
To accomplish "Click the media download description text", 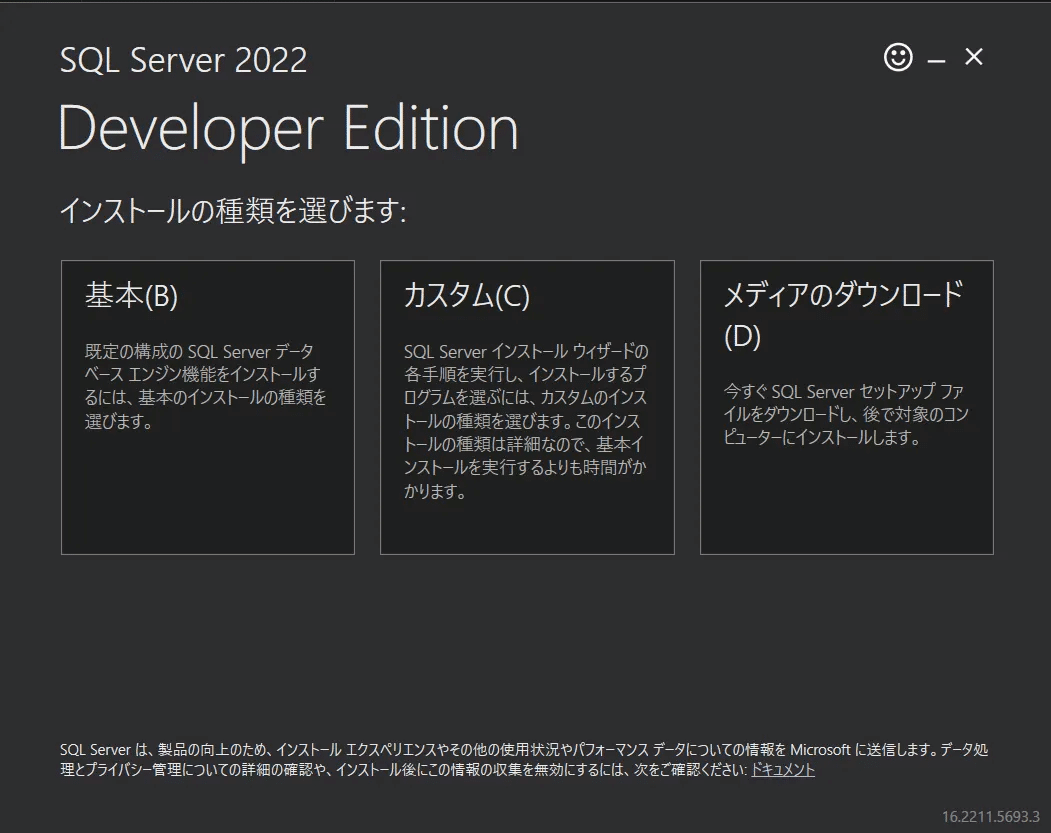I will click(x=844, y=405).
